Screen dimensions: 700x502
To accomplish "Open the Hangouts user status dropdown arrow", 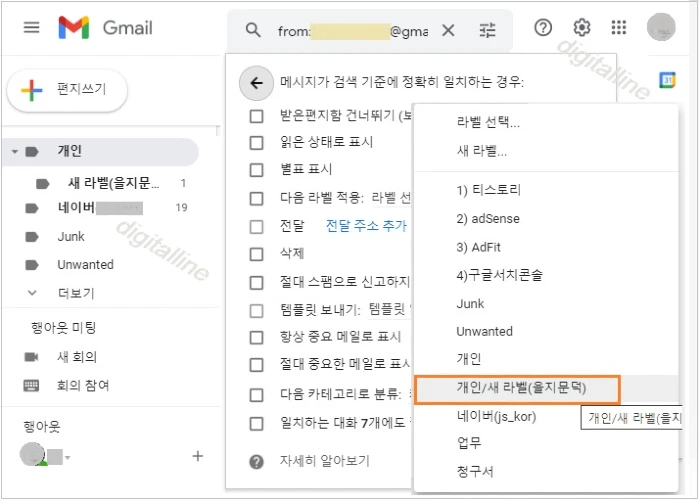I will click(x=68, y=457).
